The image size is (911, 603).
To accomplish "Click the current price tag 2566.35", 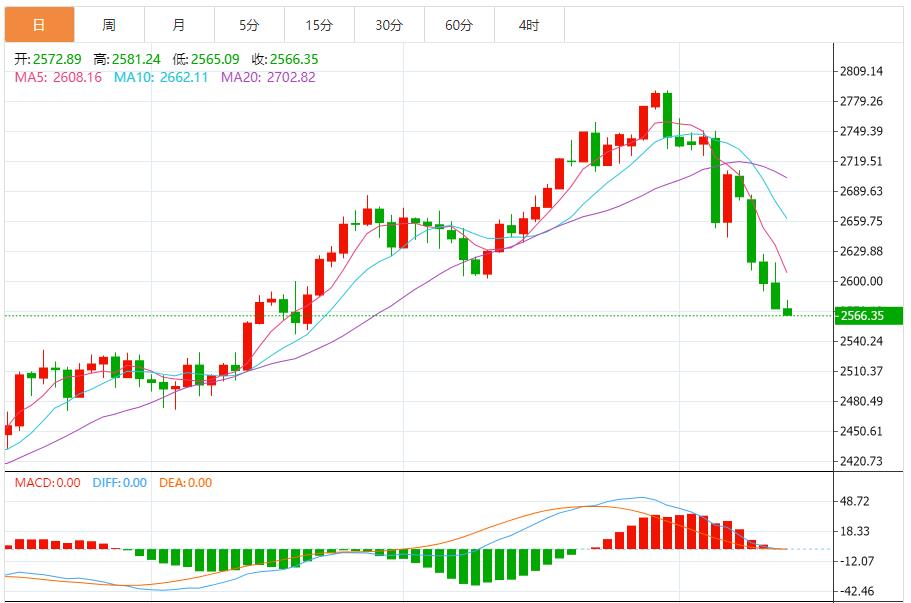I will (869, 315).
